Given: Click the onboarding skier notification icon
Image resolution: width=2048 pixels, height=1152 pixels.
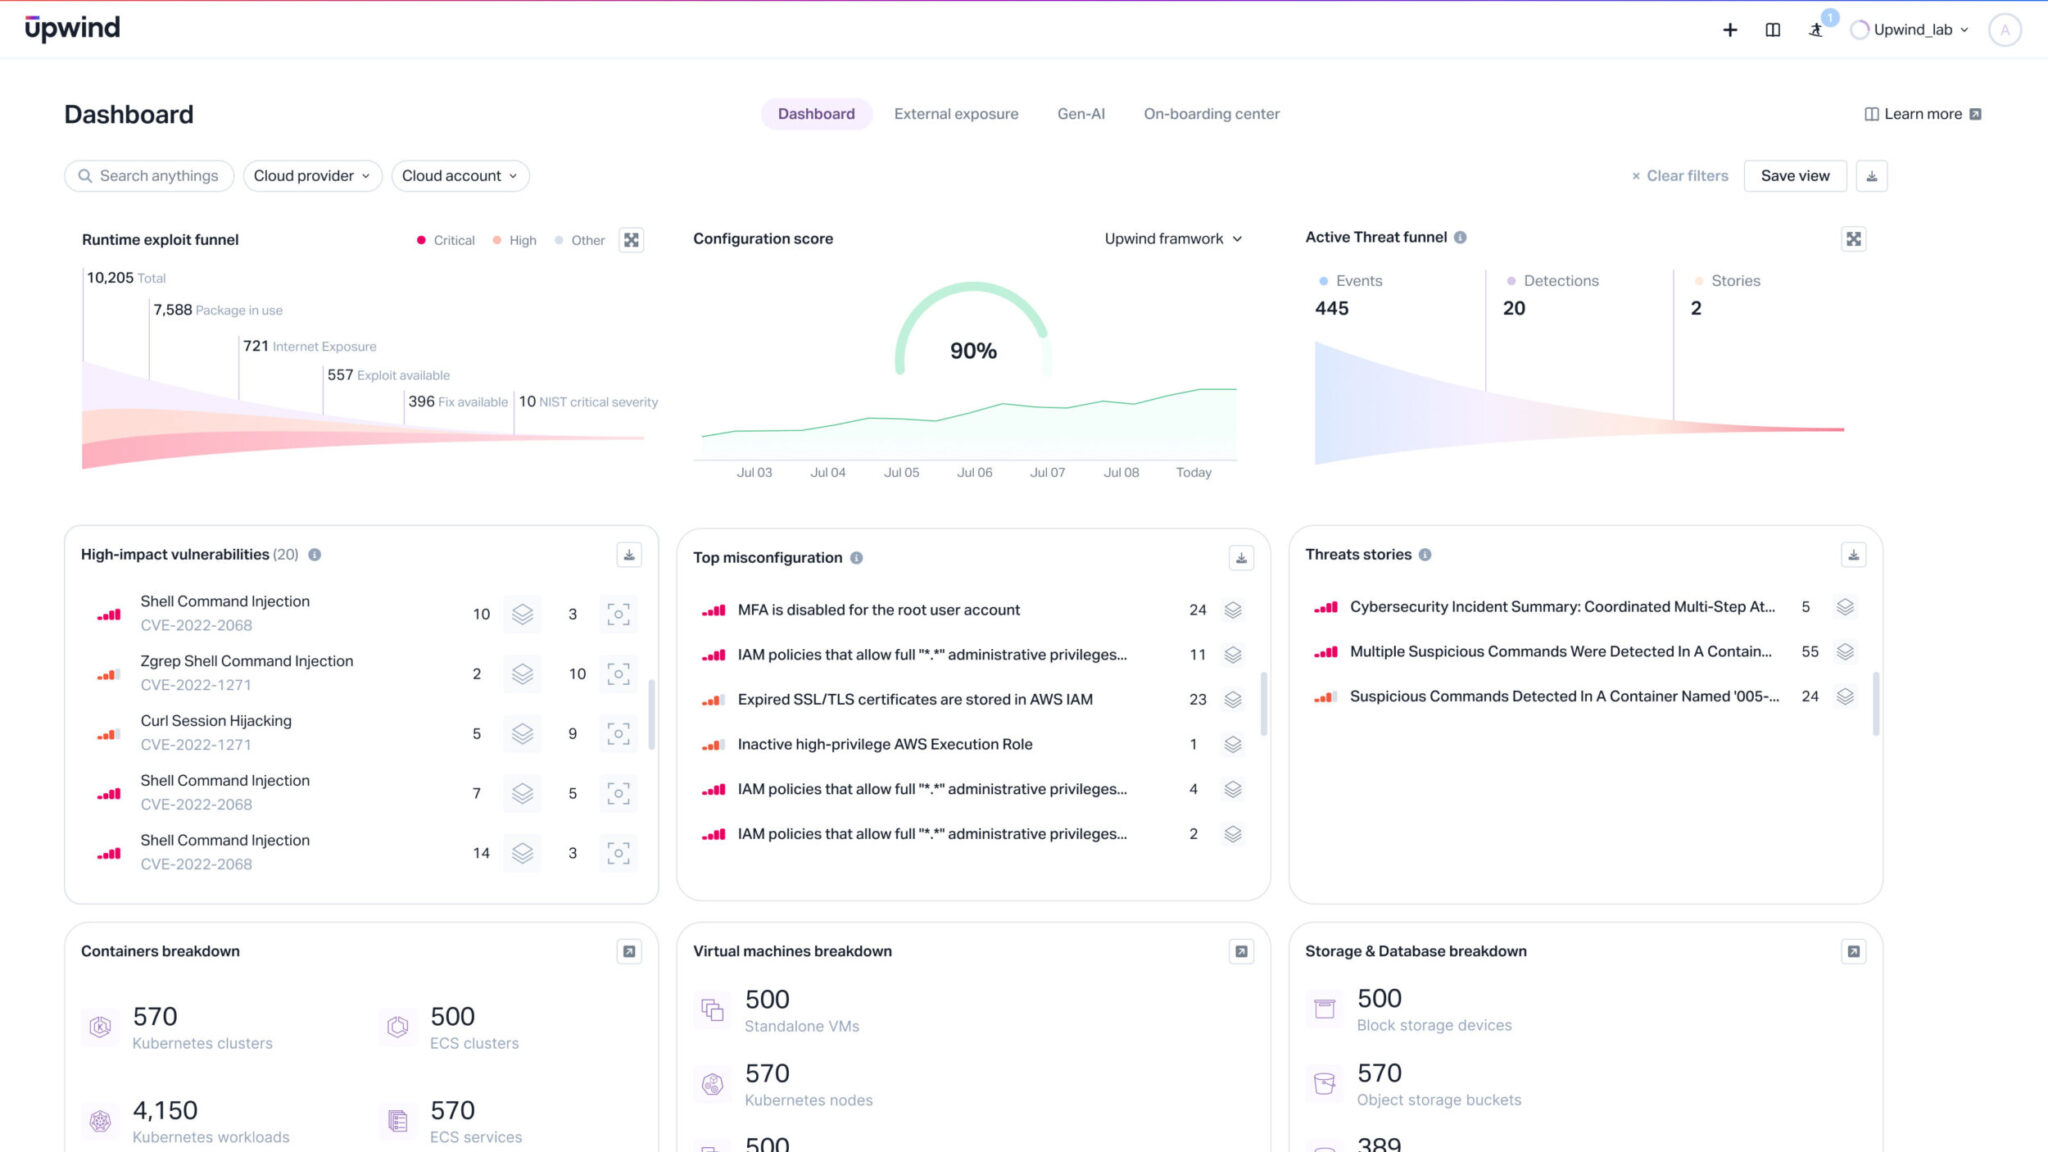Looking at the screenshot, I should (x=1816, y=30).
